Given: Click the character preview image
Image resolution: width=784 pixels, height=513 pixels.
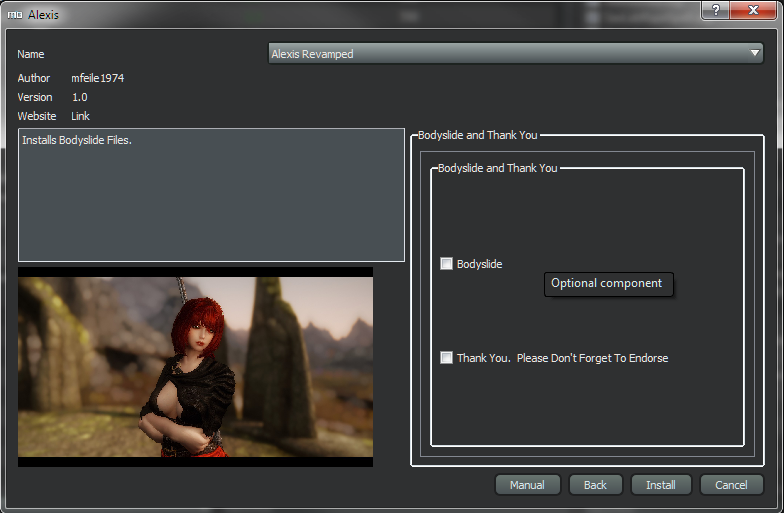Looking at the screenshot, I should pos(195,366).
